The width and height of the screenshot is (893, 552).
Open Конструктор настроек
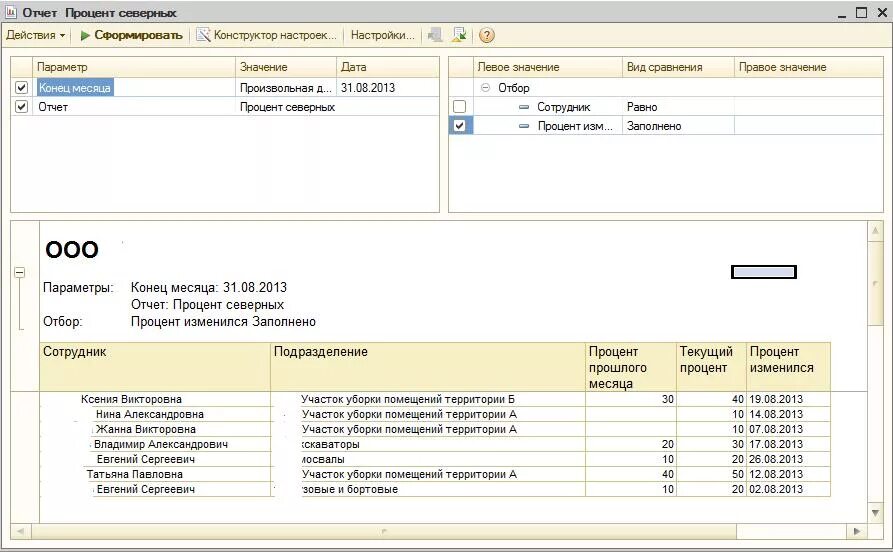click(267, 35)
